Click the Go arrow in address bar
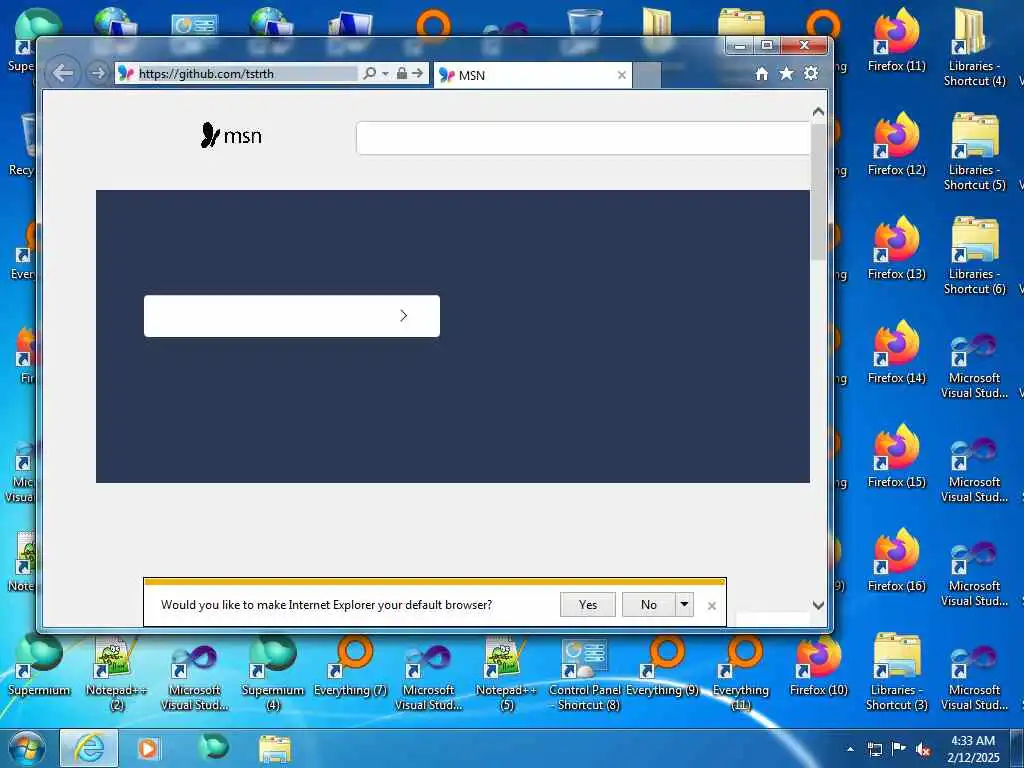Screen dimensions: 1024x768 [418, 73]
